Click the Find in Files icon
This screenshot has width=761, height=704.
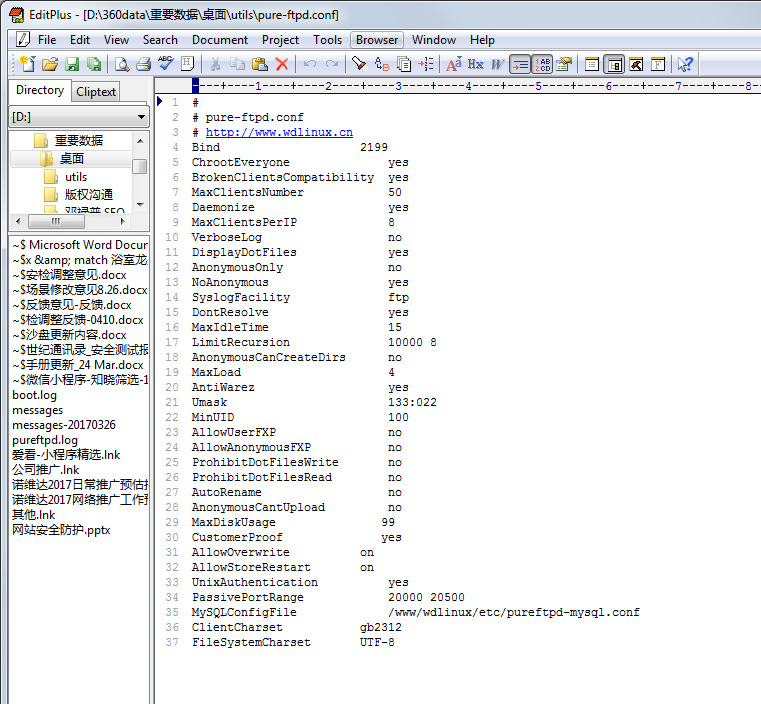[x=403, y=64]
